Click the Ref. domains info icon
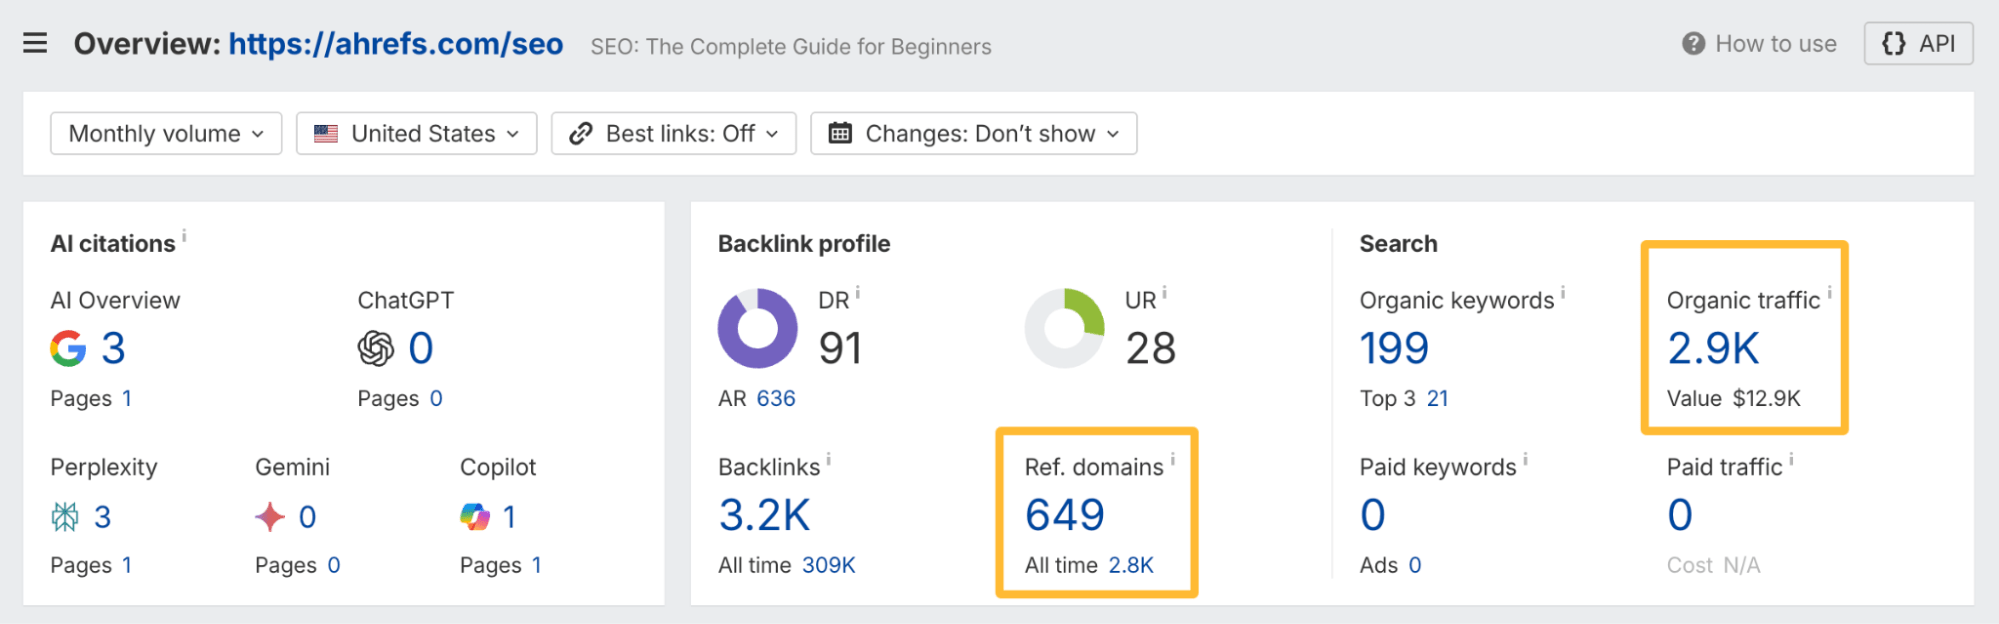 click(1172, 460)
